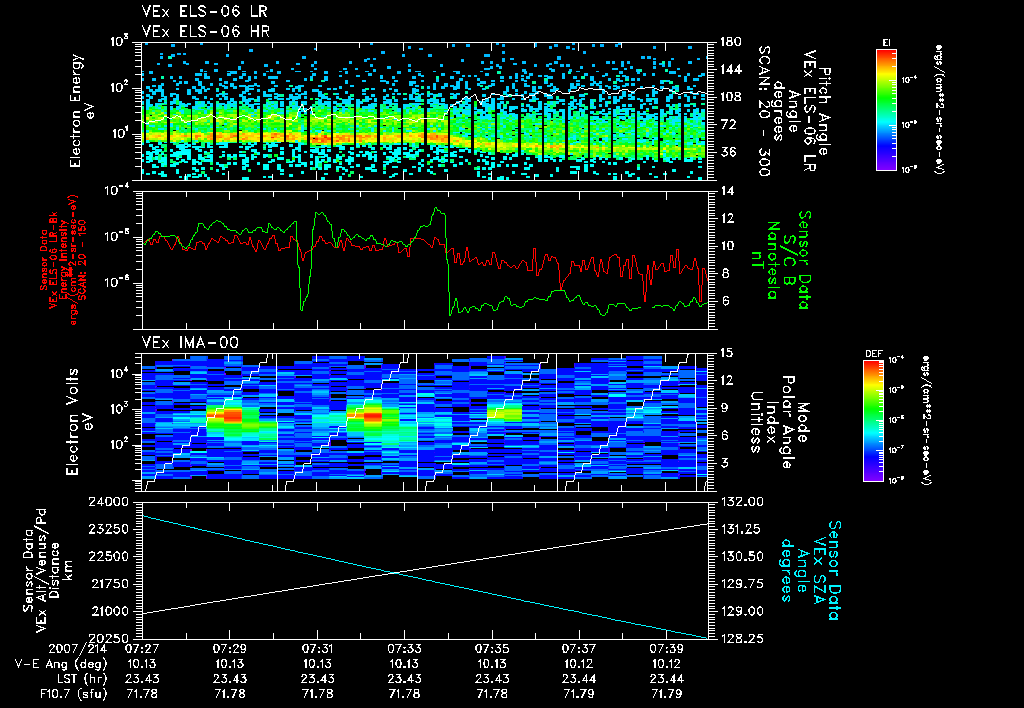This screenshot has height=708, width=1024.
Task: Click the '108' pitch angle axis value
Action: pos(731,97)
